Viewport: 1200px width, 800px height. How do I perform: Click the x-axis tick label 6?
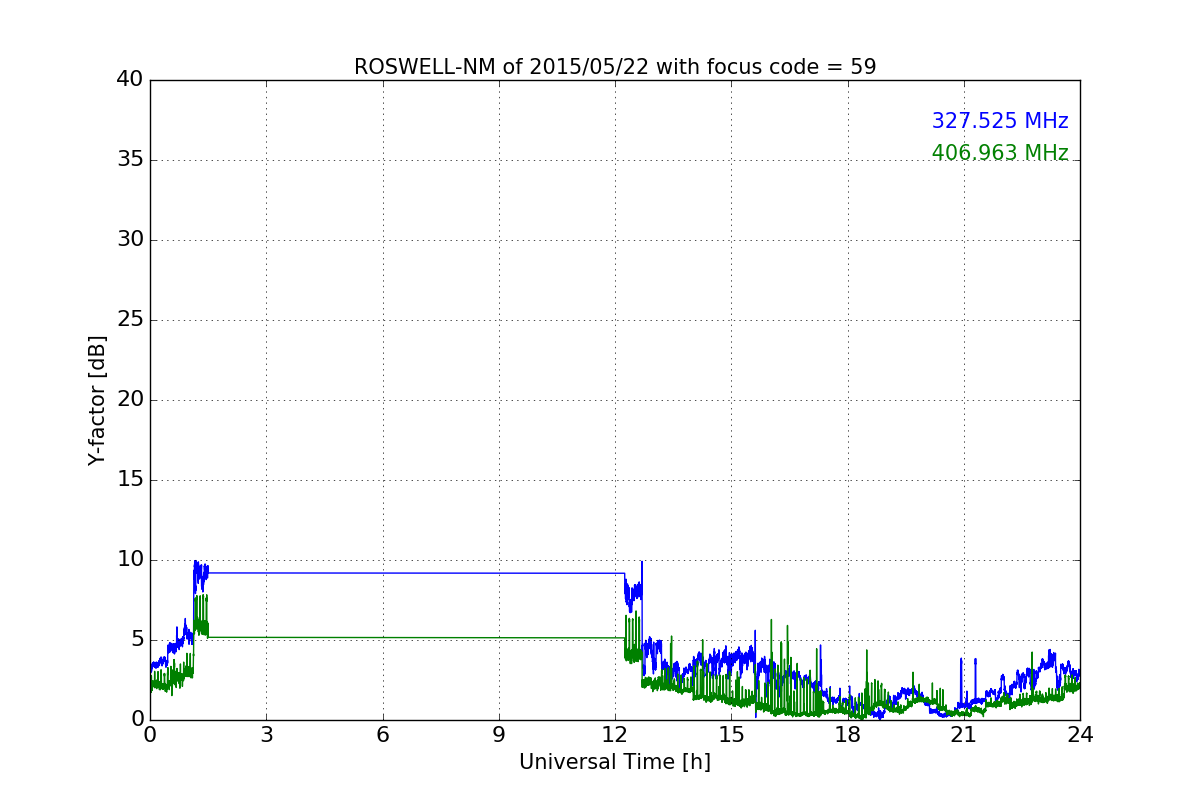point(382,734)
